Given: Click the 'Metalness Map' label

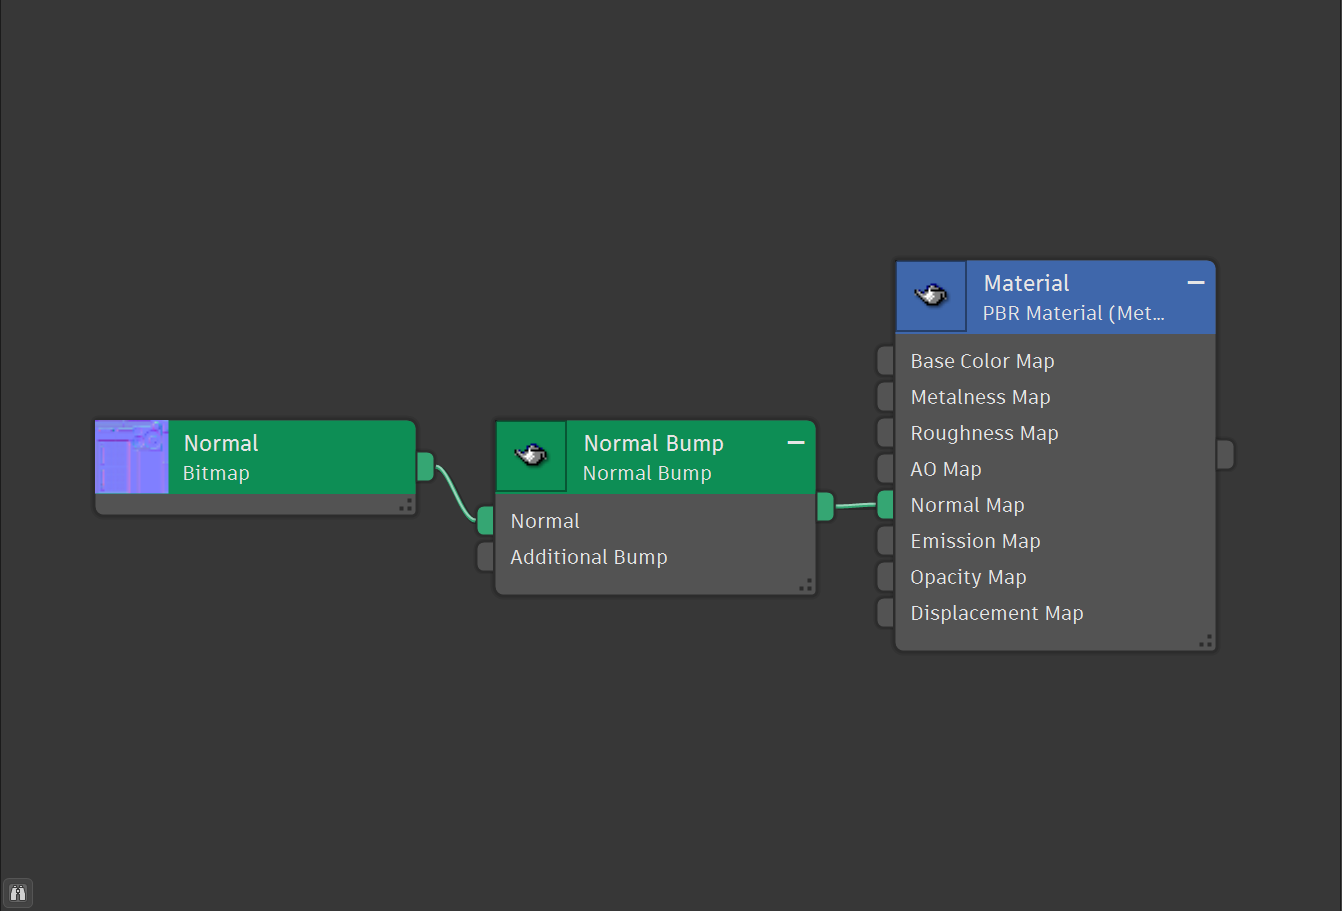Looking at the screenshot, I should pos(980,397).
